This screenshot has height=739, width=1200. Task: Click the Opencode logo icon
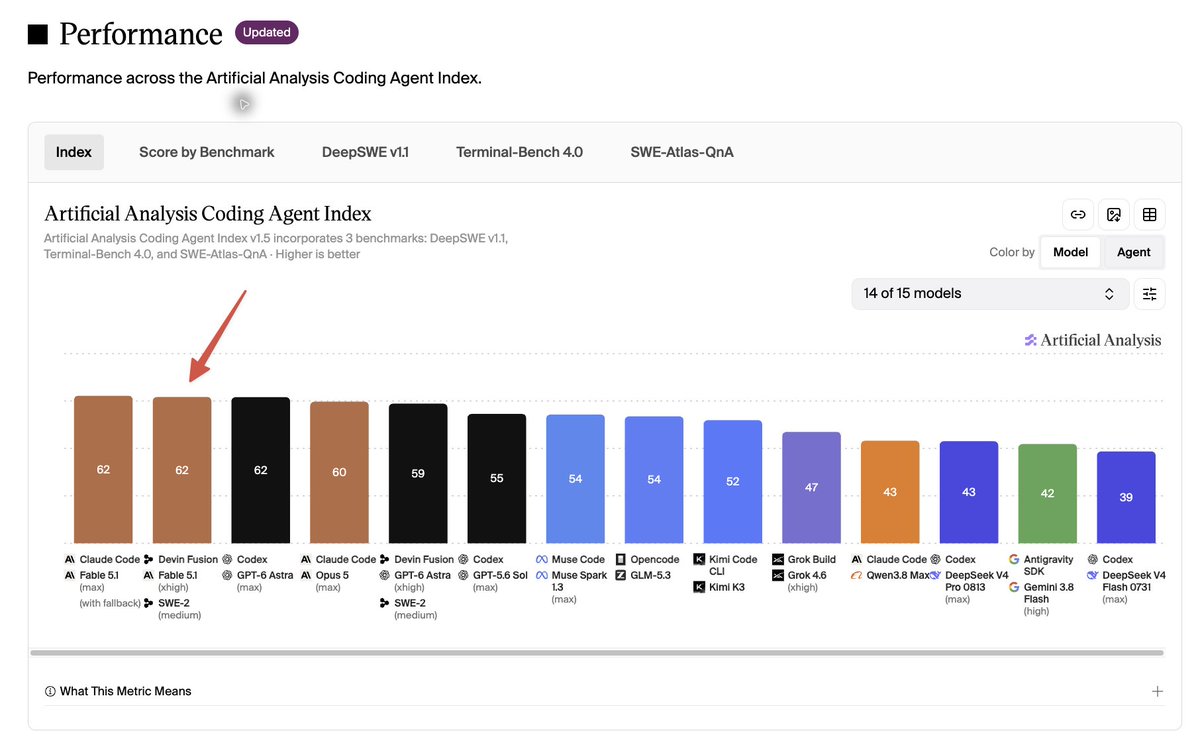coord(620,560)
